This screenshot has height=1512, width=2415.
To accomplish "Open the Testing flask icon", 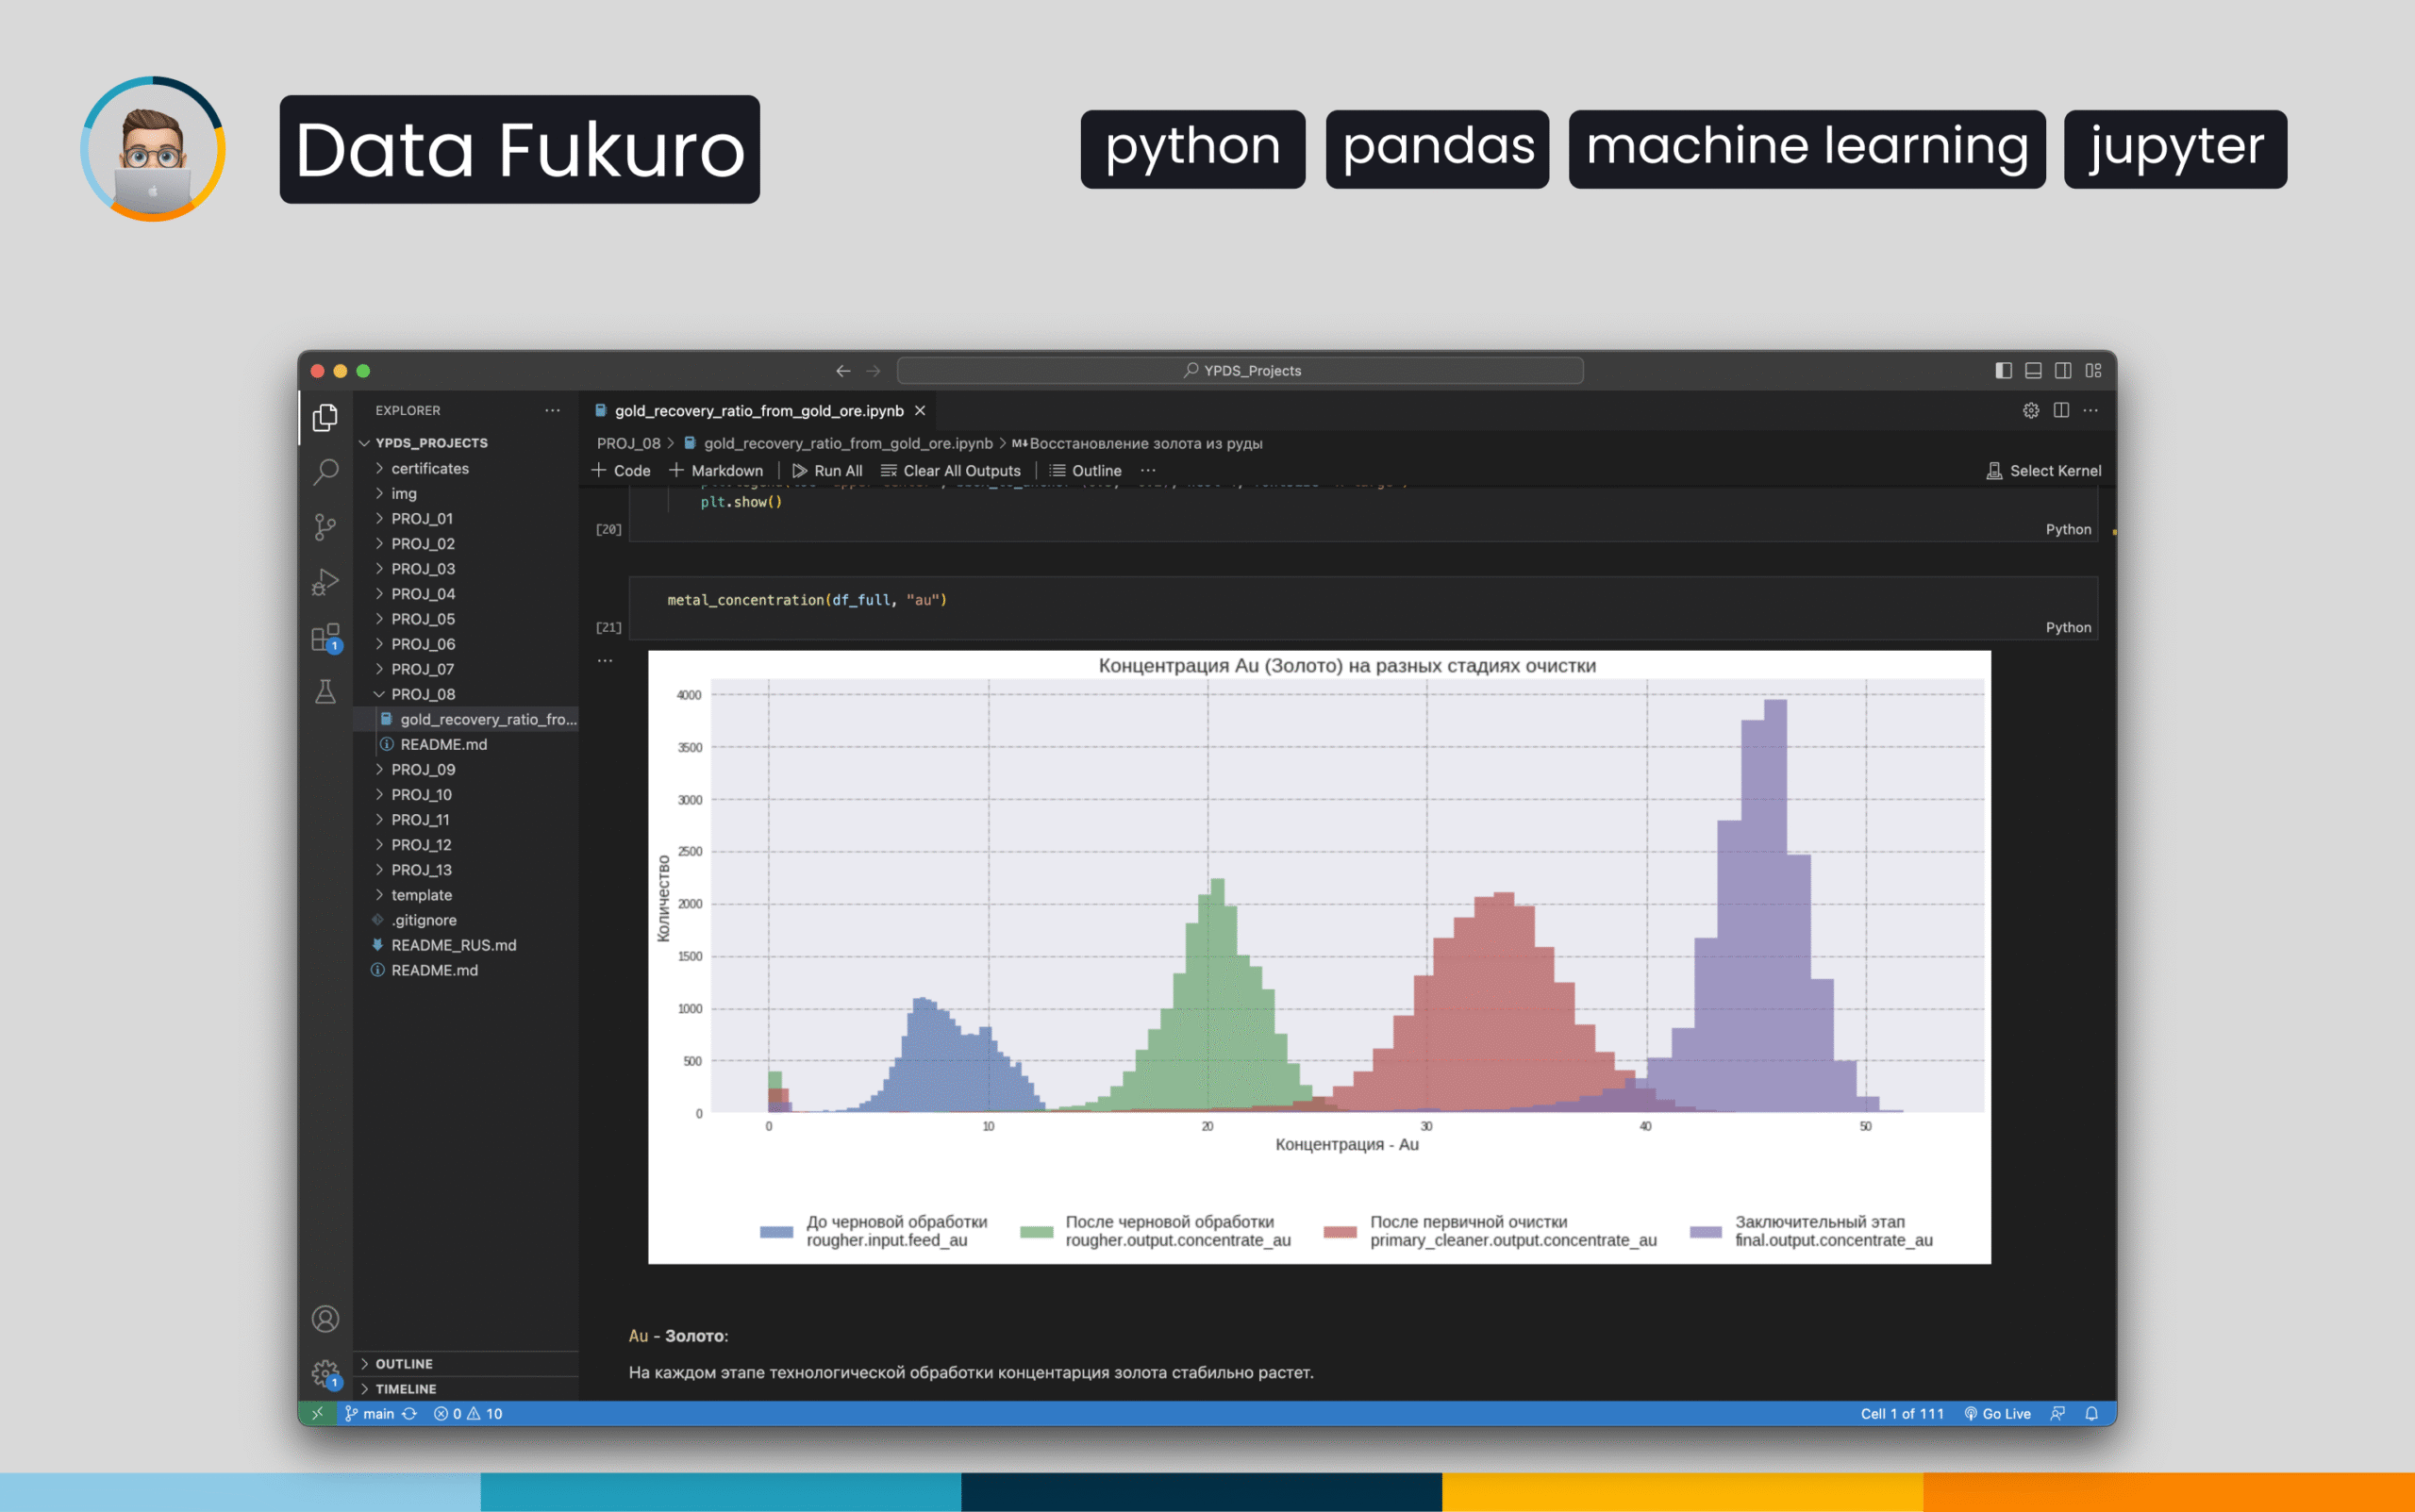I will tap(325, 691).
